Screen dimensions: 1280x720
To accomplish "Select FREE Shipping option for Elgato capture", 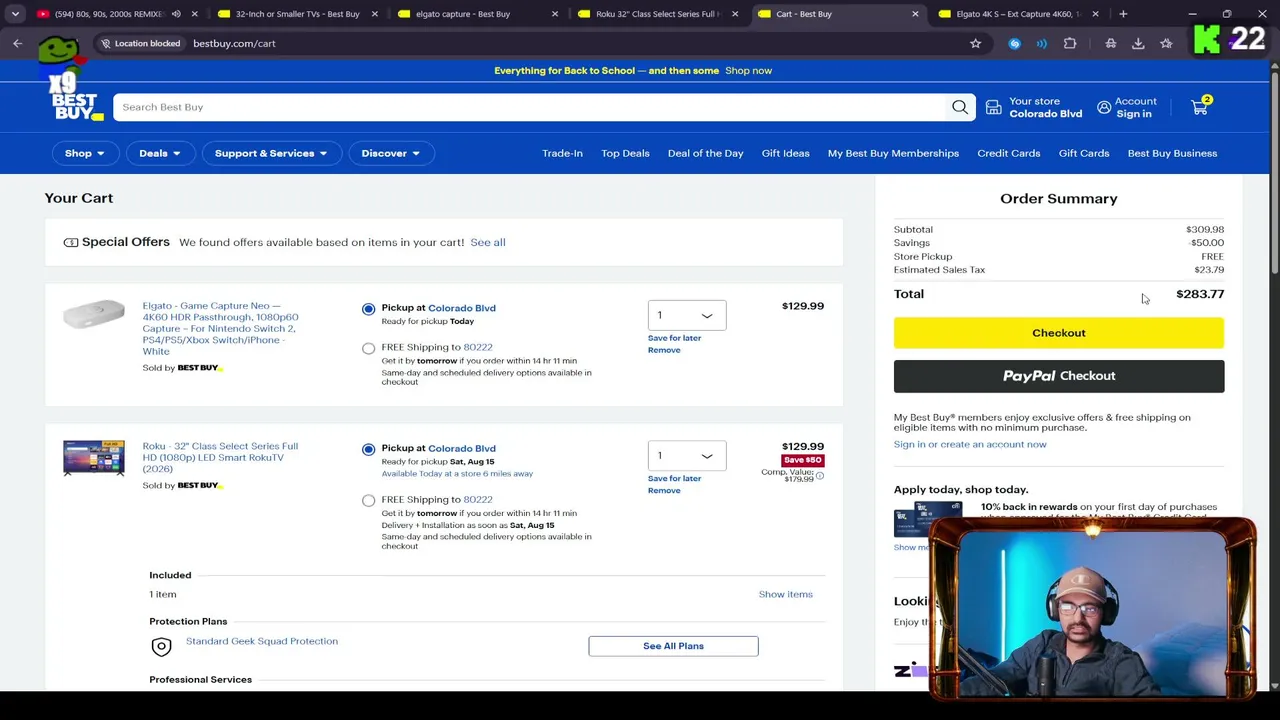I will click(x=369, y=348).
